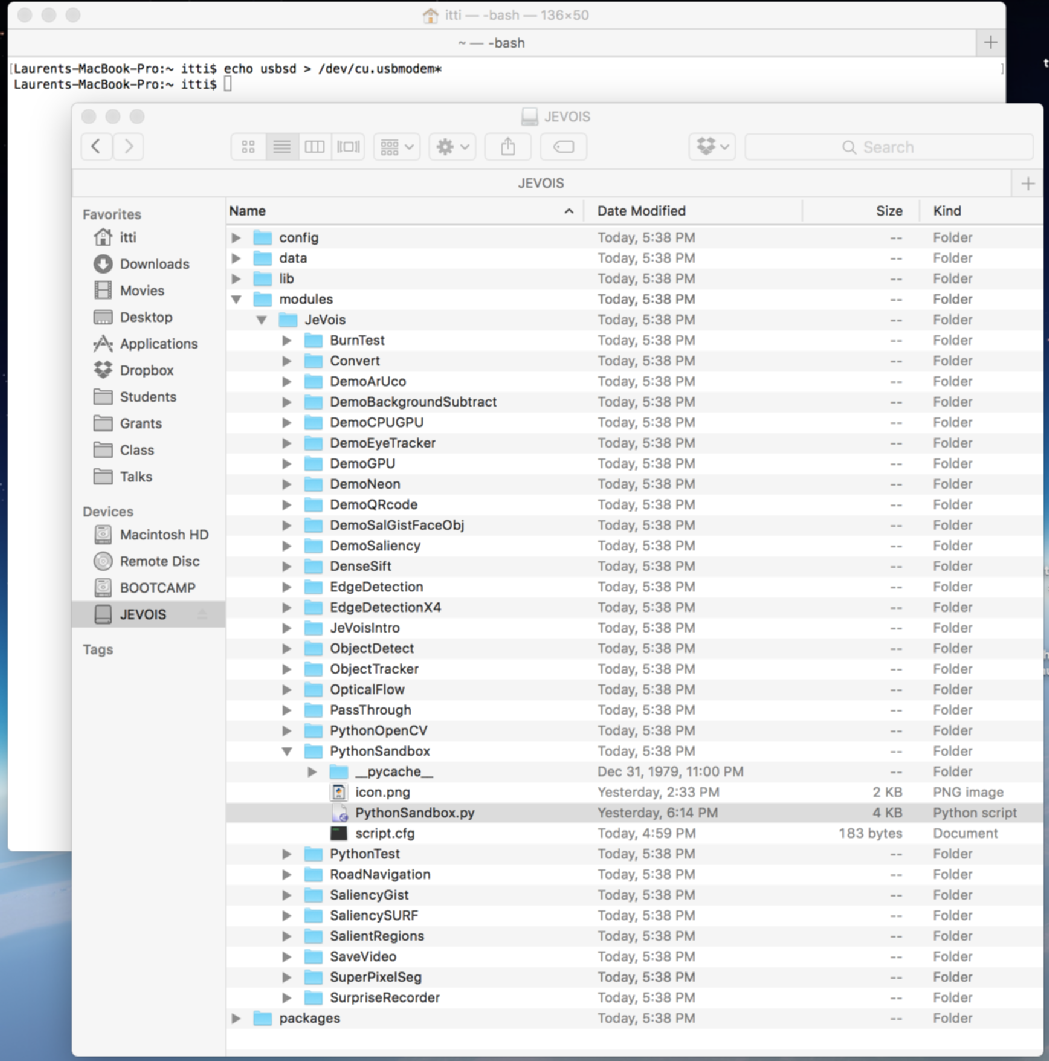Expand the data folder

click(236, 258)
